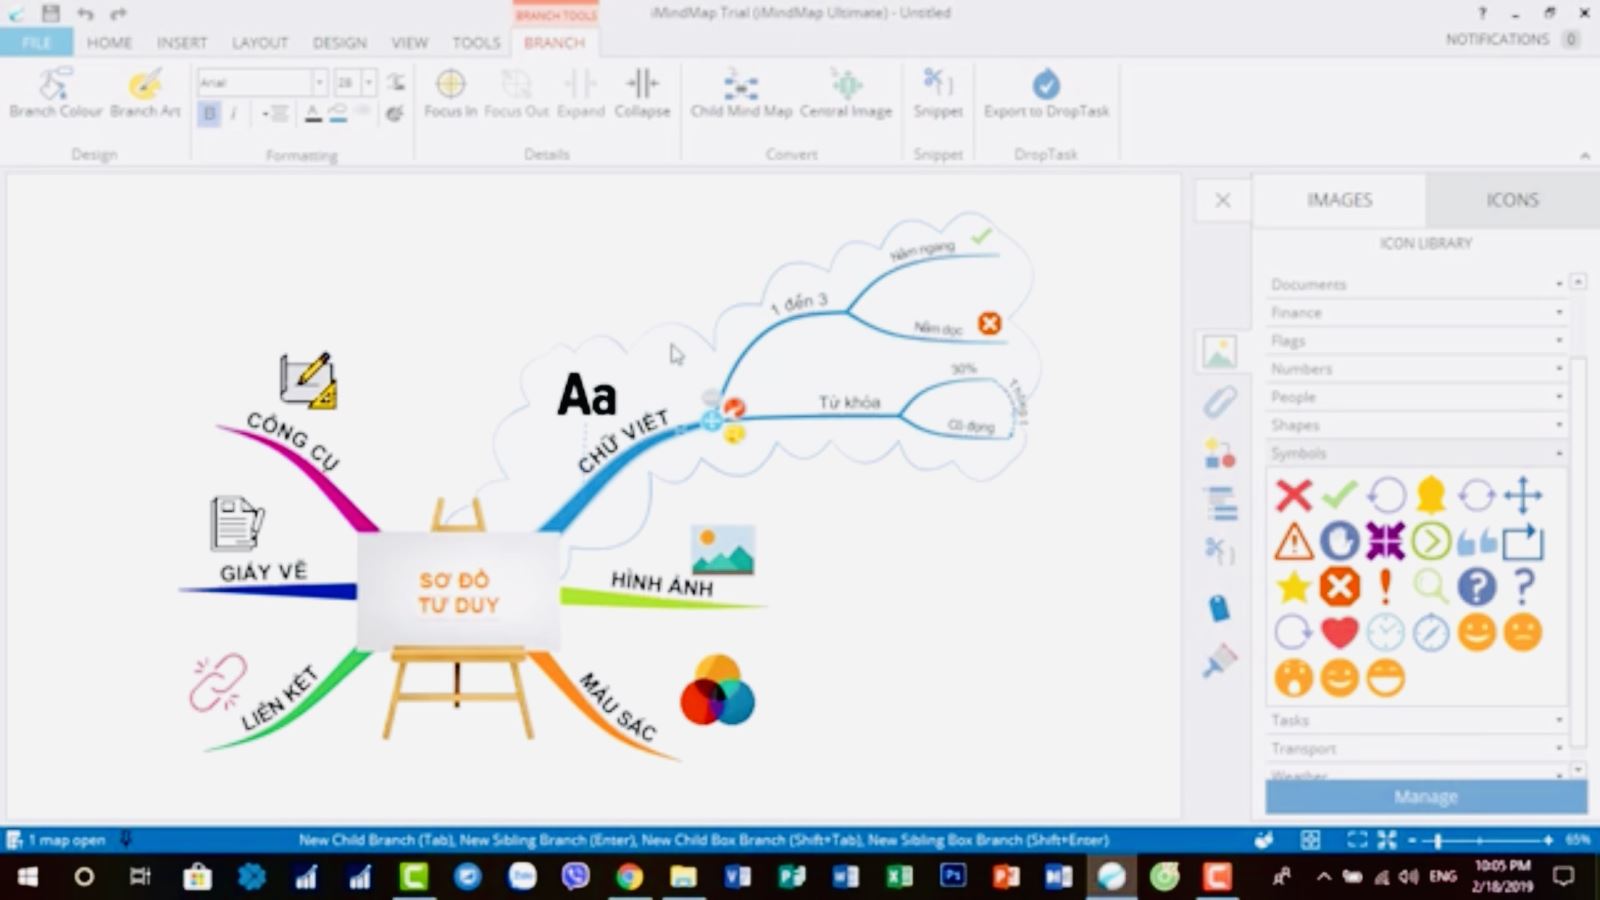This screenshot has height=900, width=1600.
Task: Select the red heart icon in the library
Action: [1339, 632]
